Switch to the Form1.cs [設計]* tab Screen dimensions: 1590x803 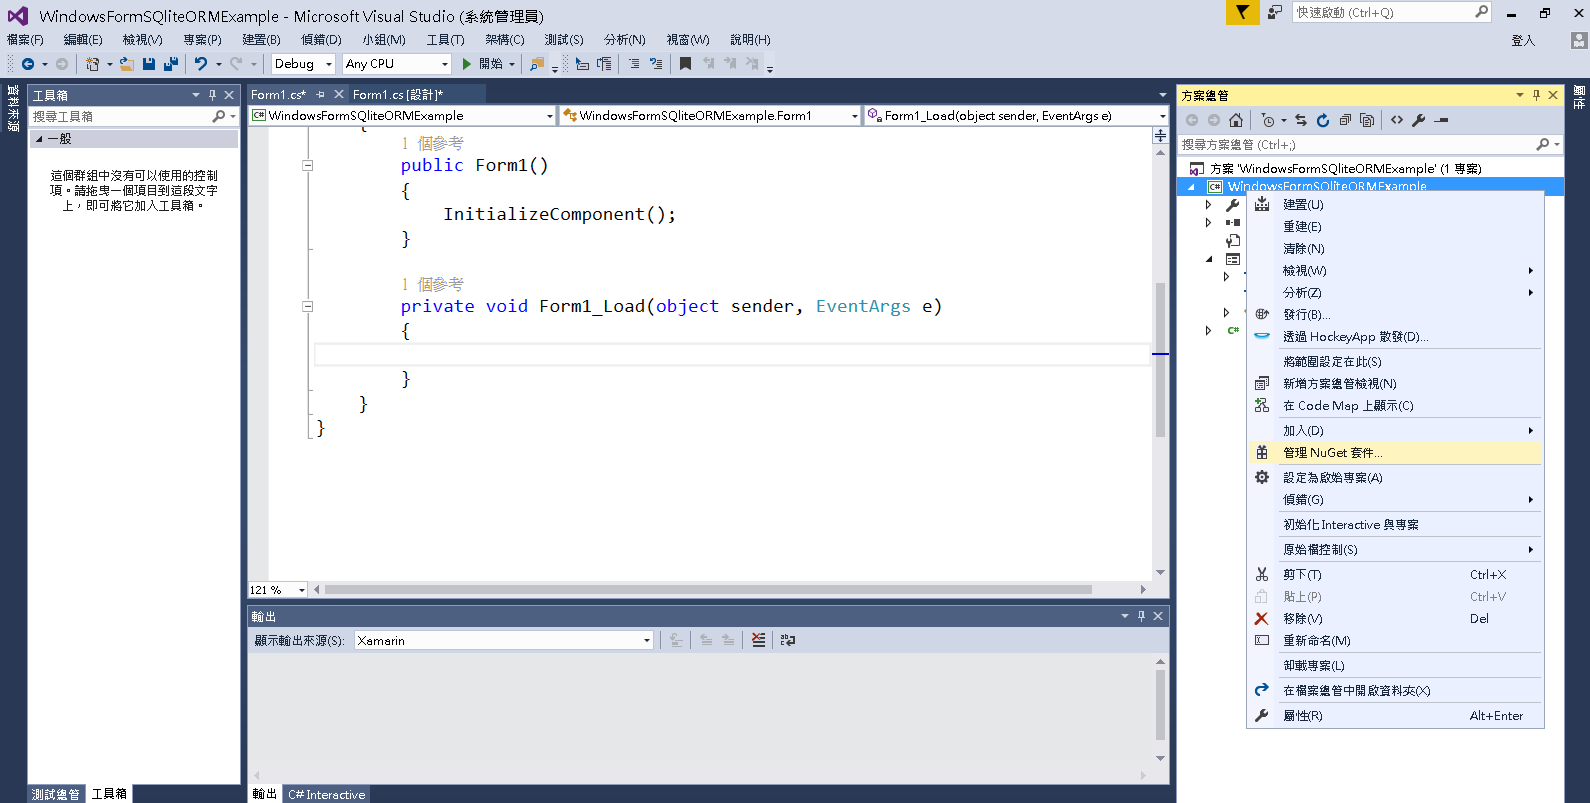point(398,95)
